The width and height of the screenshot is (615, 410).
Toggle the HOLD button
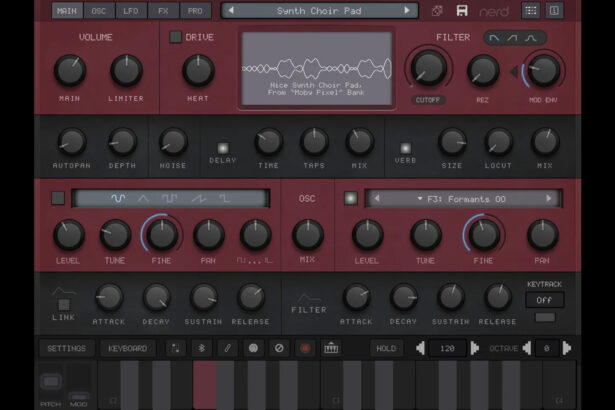[386, 348]
